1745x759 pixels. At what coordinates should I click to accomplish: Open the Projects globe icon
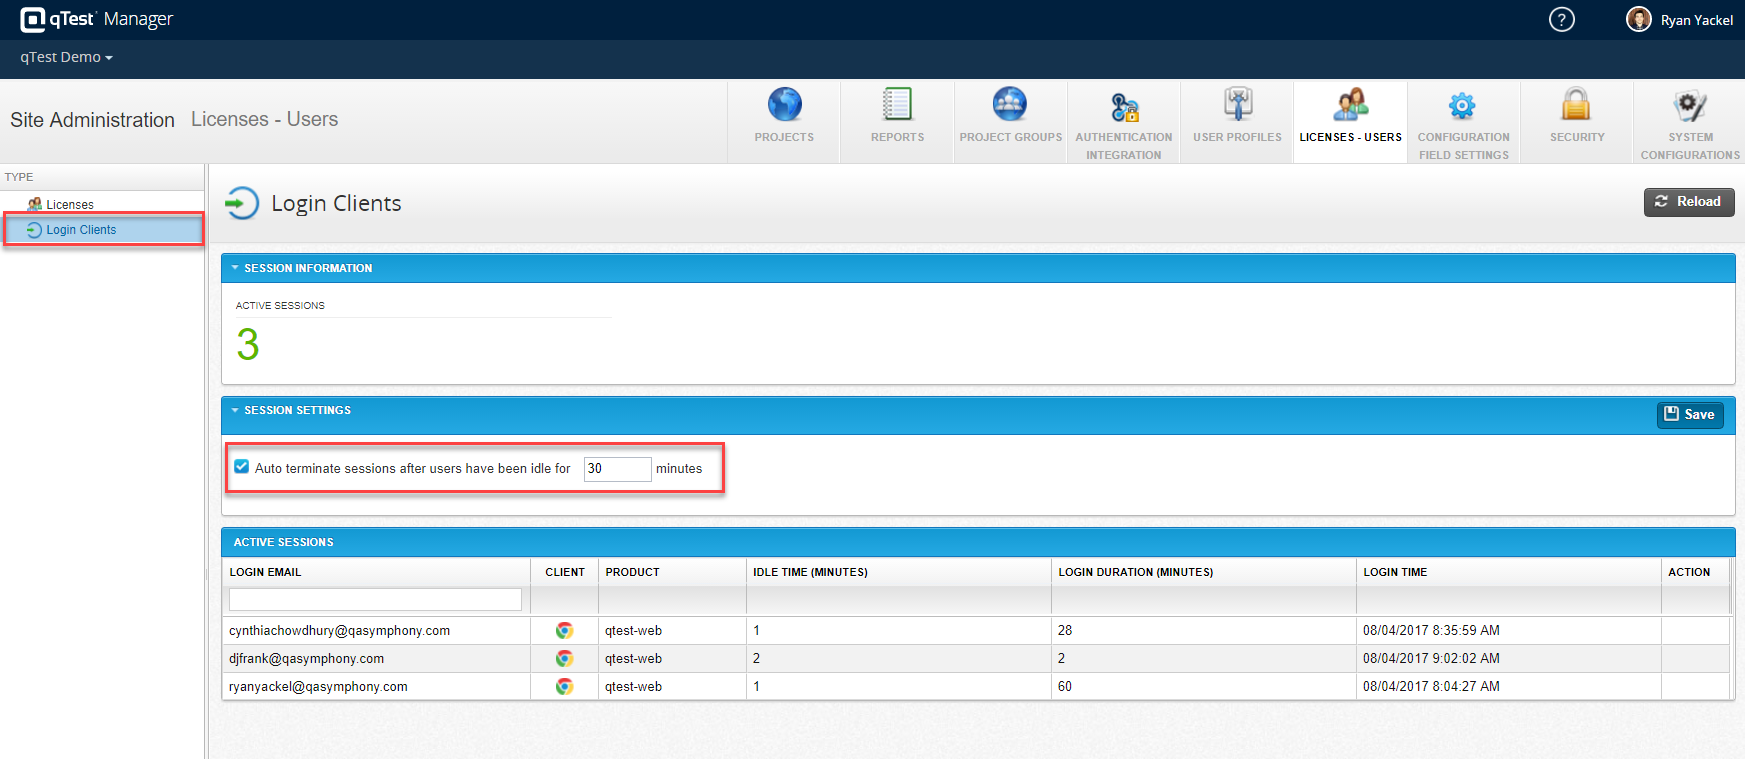[784, 105]
